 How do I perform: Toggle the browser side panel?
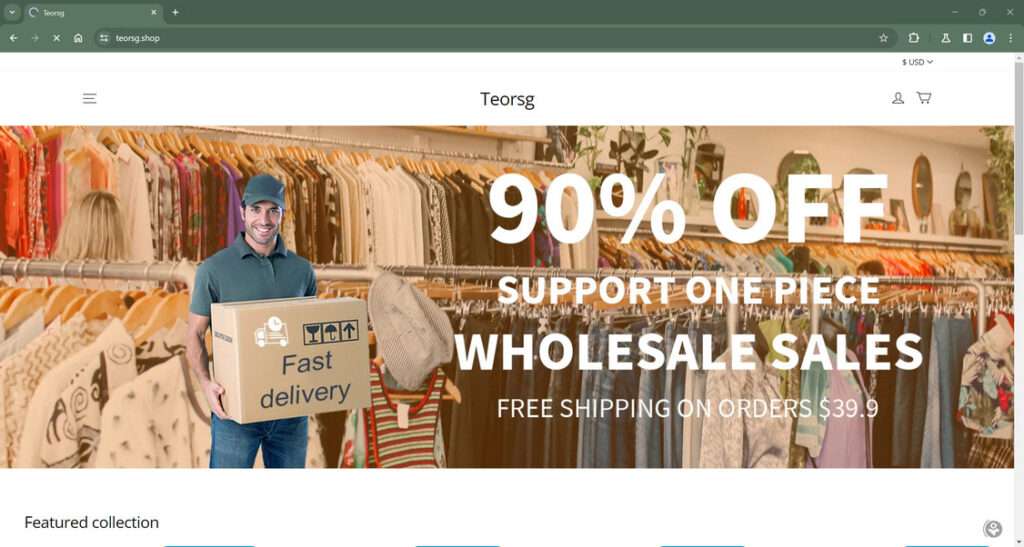click(967, 38)
